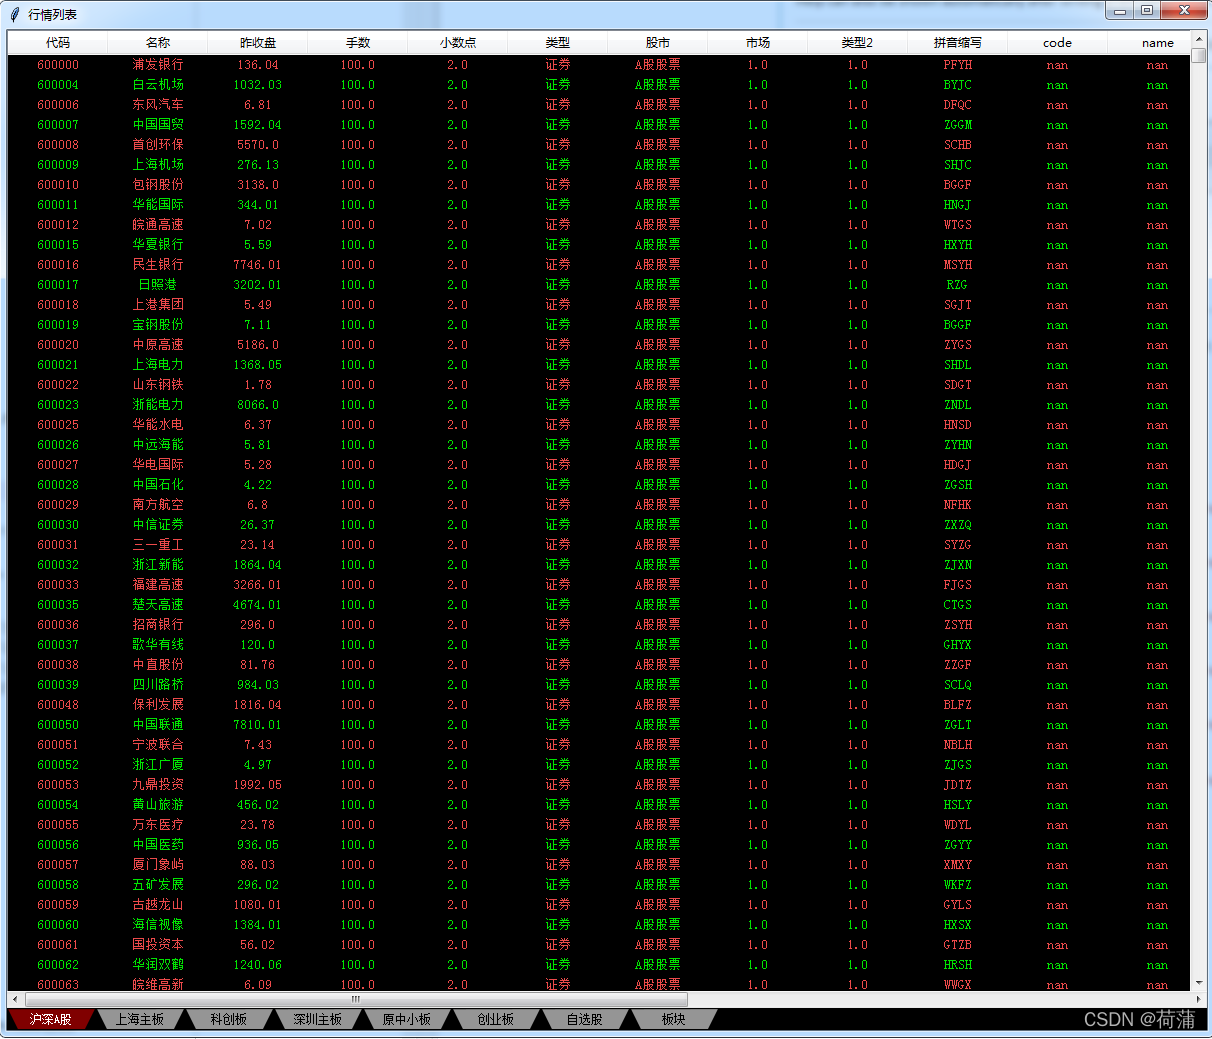Click the horizontal scrollbar left arrow
Image resolution: width=1212 pixels, height=1039 pixels.
pos(14,999)
